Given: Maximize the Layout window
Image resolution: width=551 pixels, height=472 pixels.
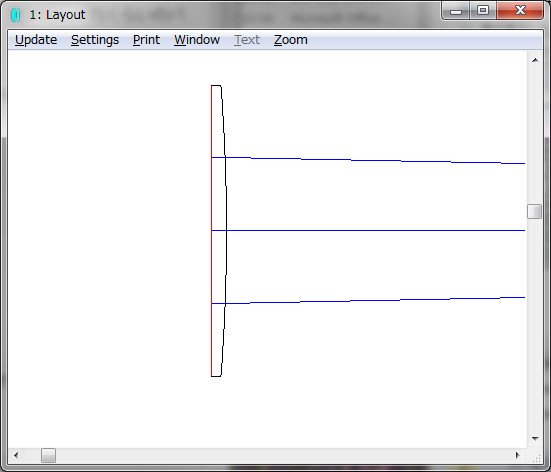Looking at the screenshot, I should [483, 11].
